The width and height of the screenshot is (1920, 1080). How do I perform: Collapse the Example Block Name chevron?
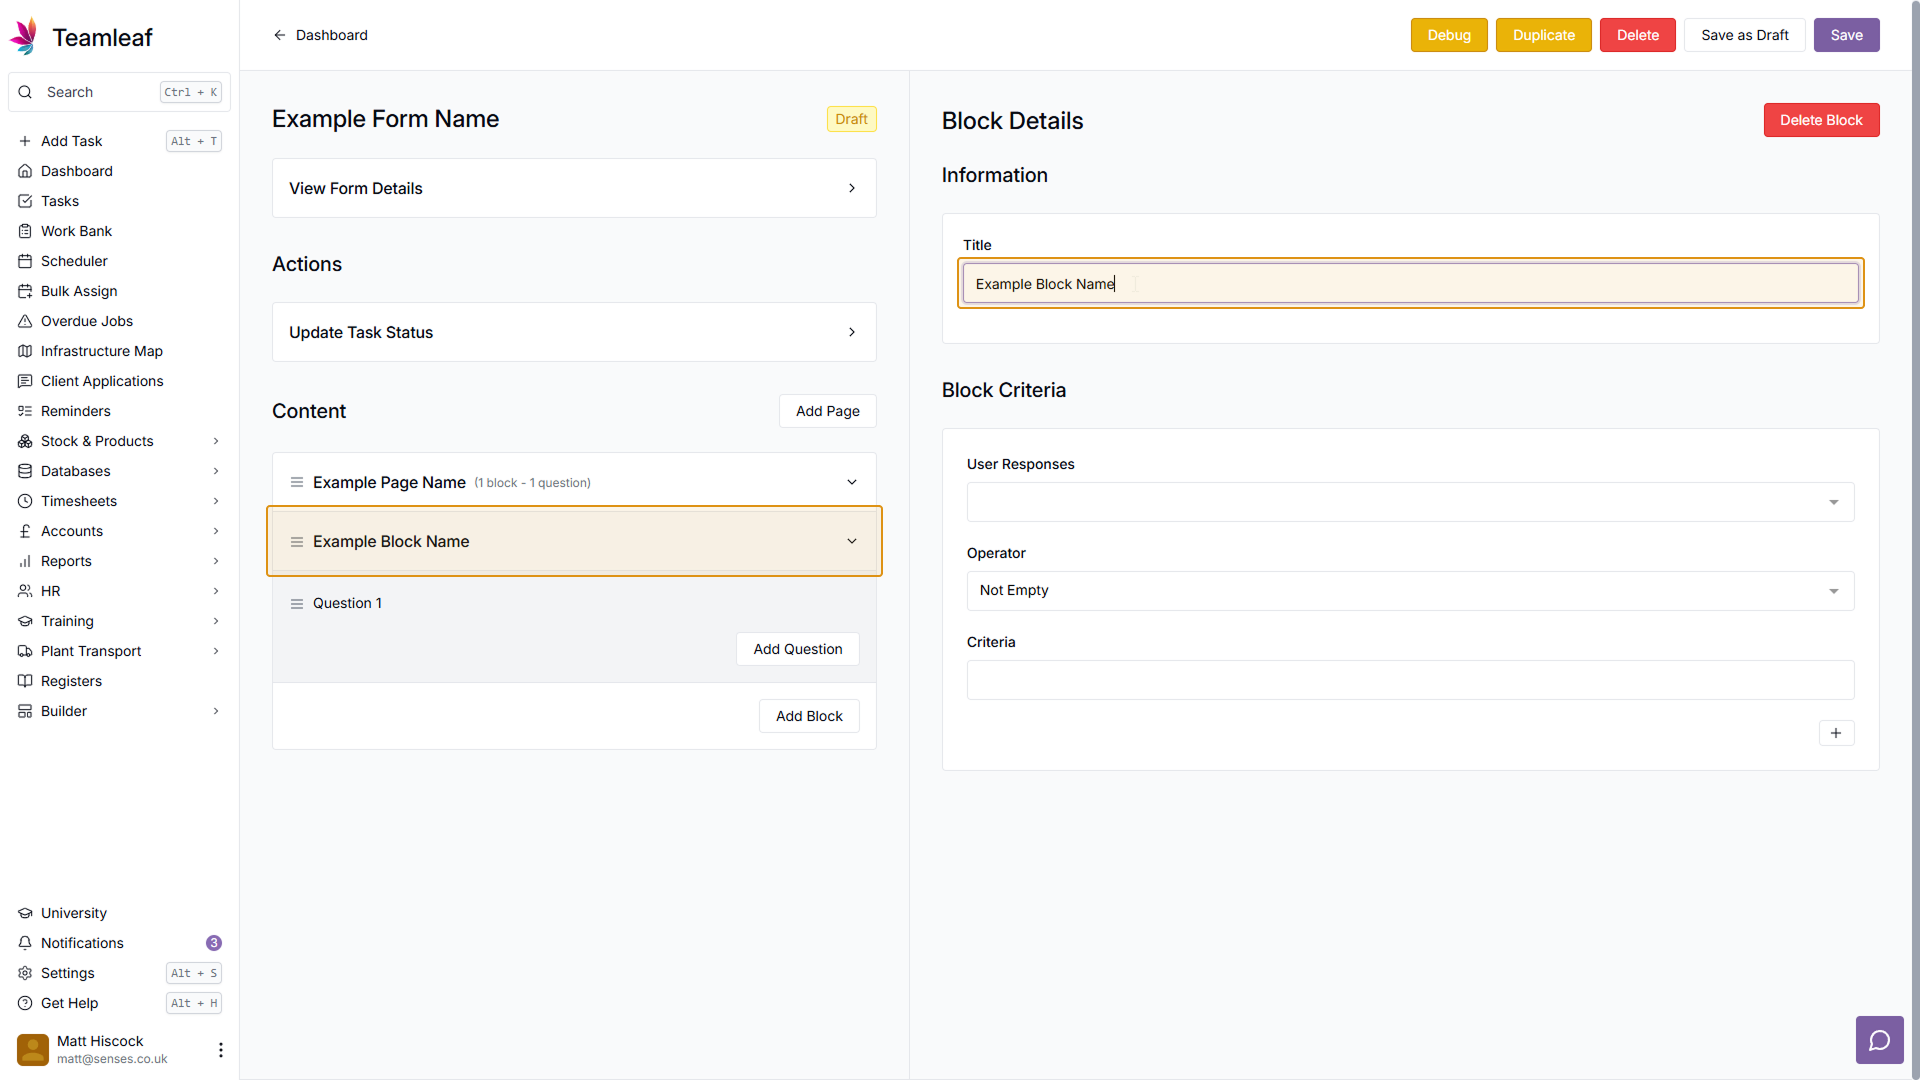point(852,541)
